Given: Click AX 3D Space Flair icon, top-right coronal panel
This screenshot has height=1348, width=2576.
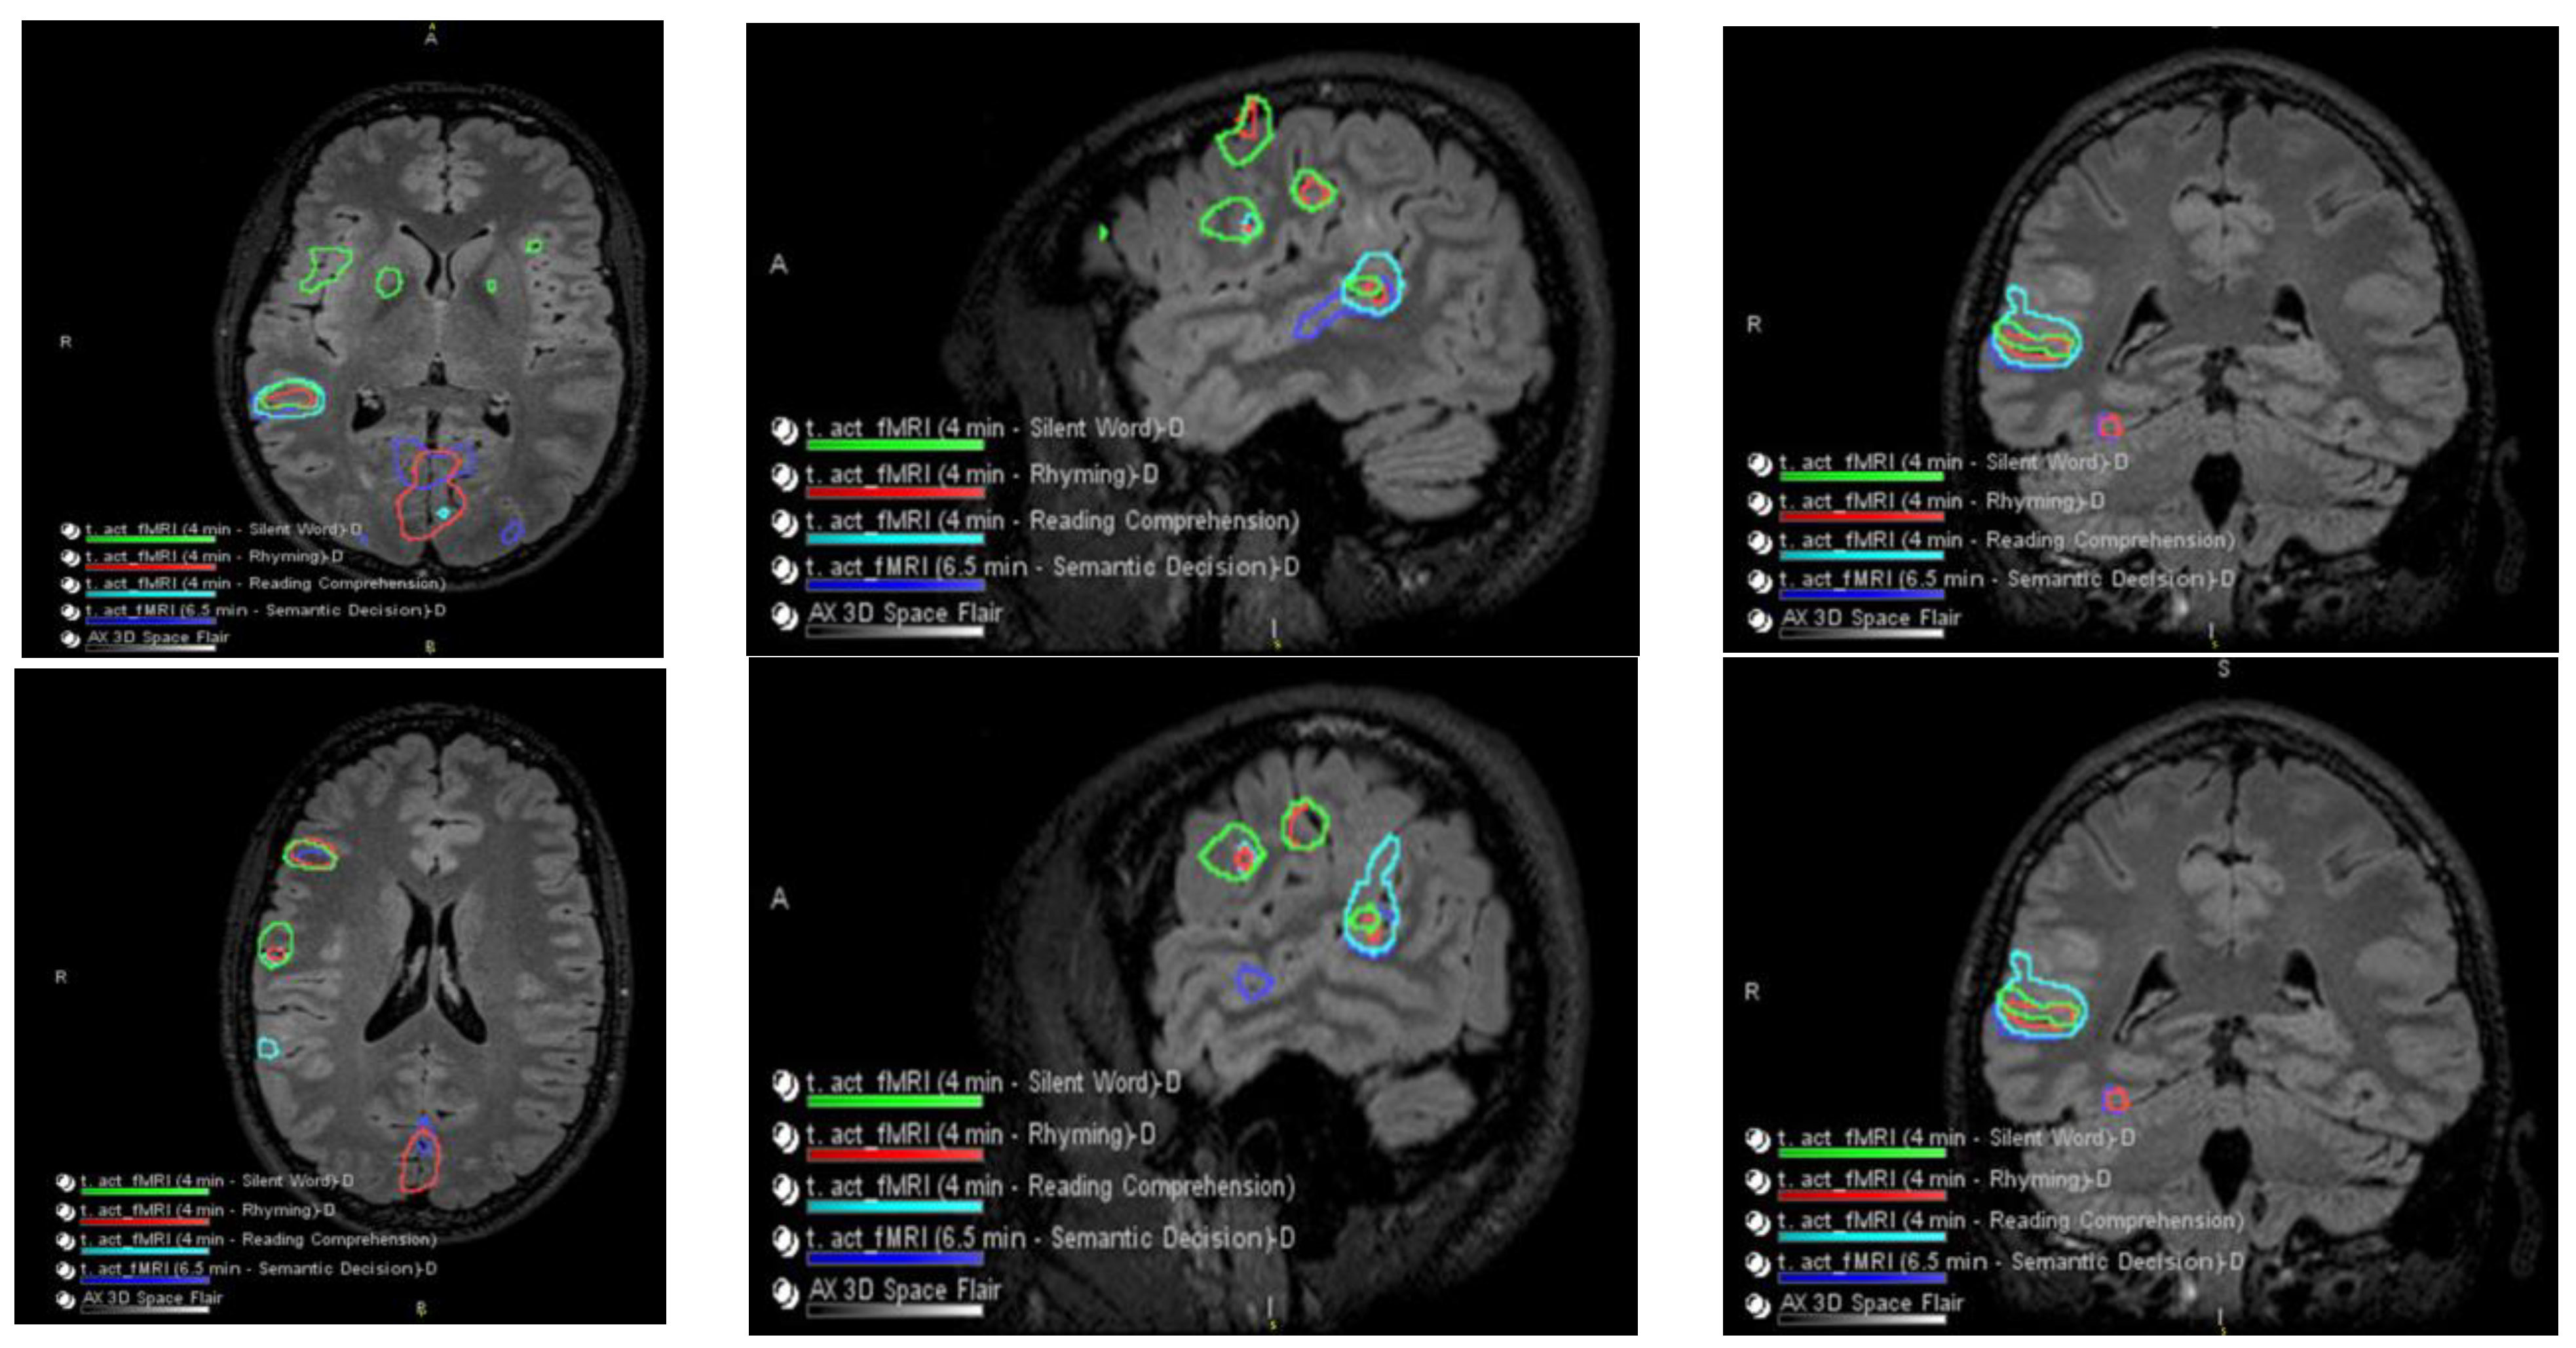Looking at the screenshot, I should coord(1759,620).
